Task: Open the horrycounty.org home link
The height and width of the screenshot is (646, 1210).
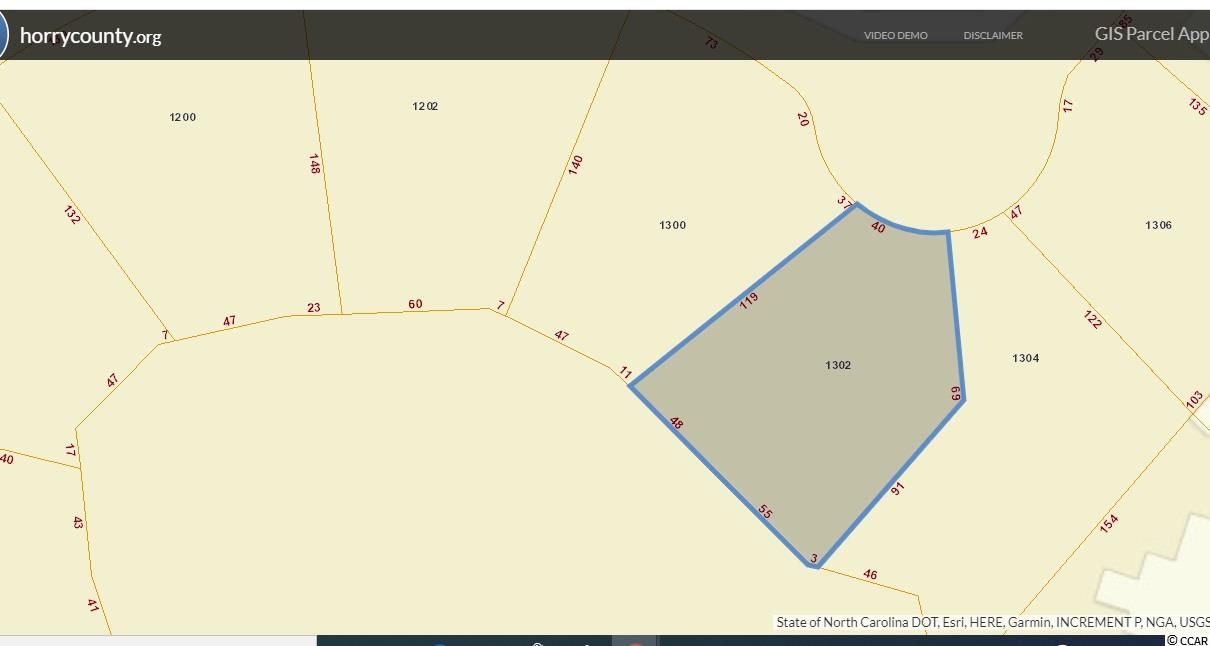Action: (x=90, y=37)
